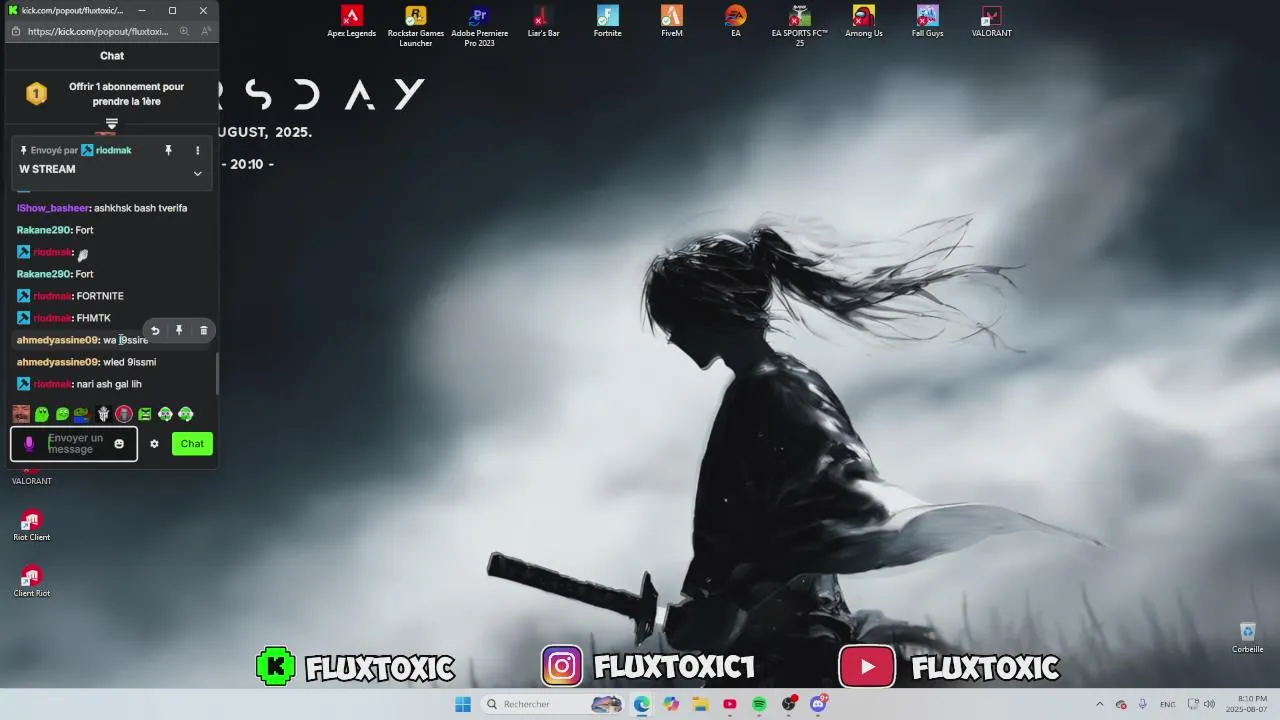Click riodmak's name in the pinned message header
1280x720 pixels.
(x=113, y=150)
